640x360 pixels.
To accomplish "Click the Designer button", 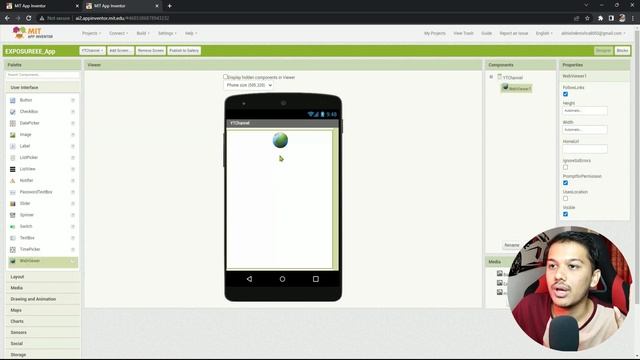I will click(x=603, y=51).
